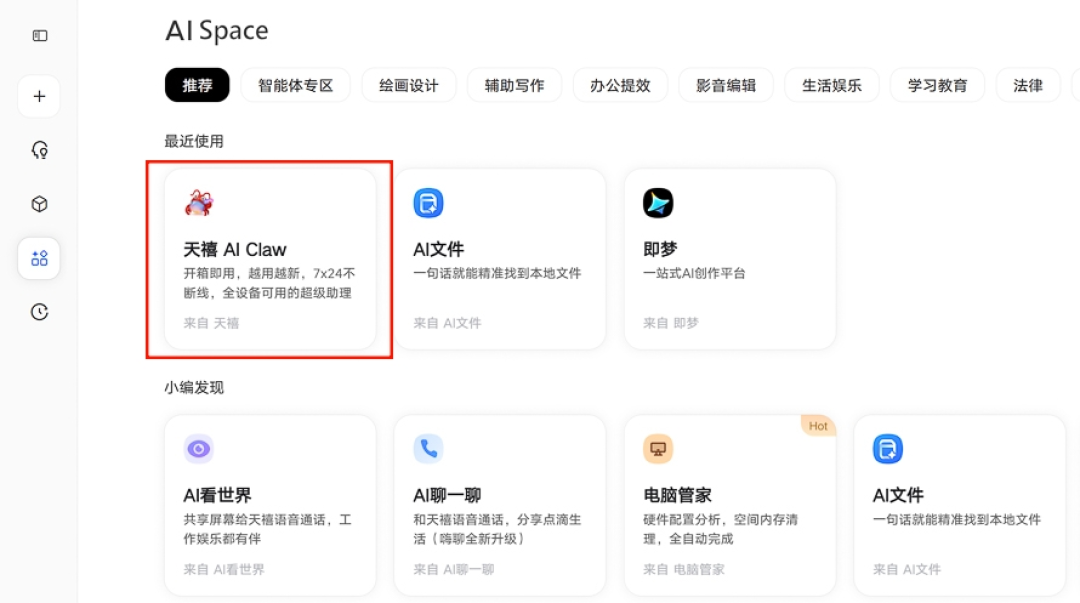Click the 和天禧语音通话 description text
The width and height of the screenshot is (1080, 603).
pyautogui.click(x=497, y=529)
